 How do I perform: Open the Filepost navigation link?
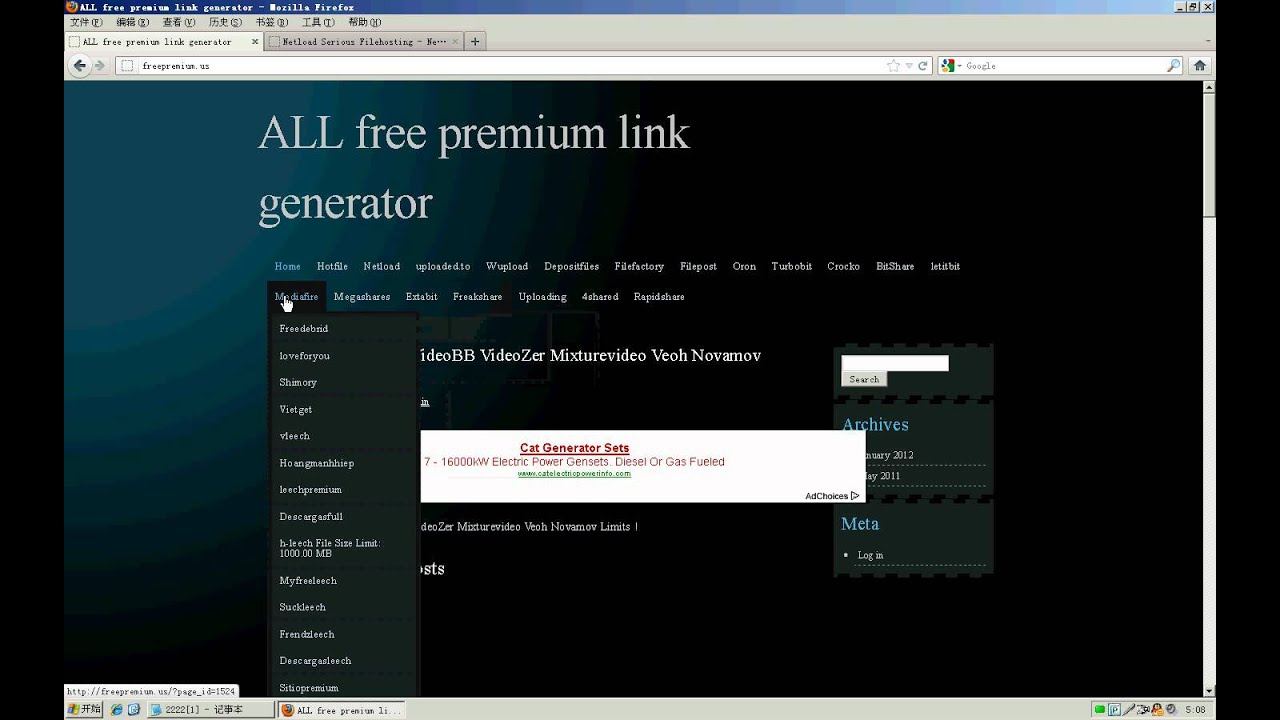[x=698, y=266]
